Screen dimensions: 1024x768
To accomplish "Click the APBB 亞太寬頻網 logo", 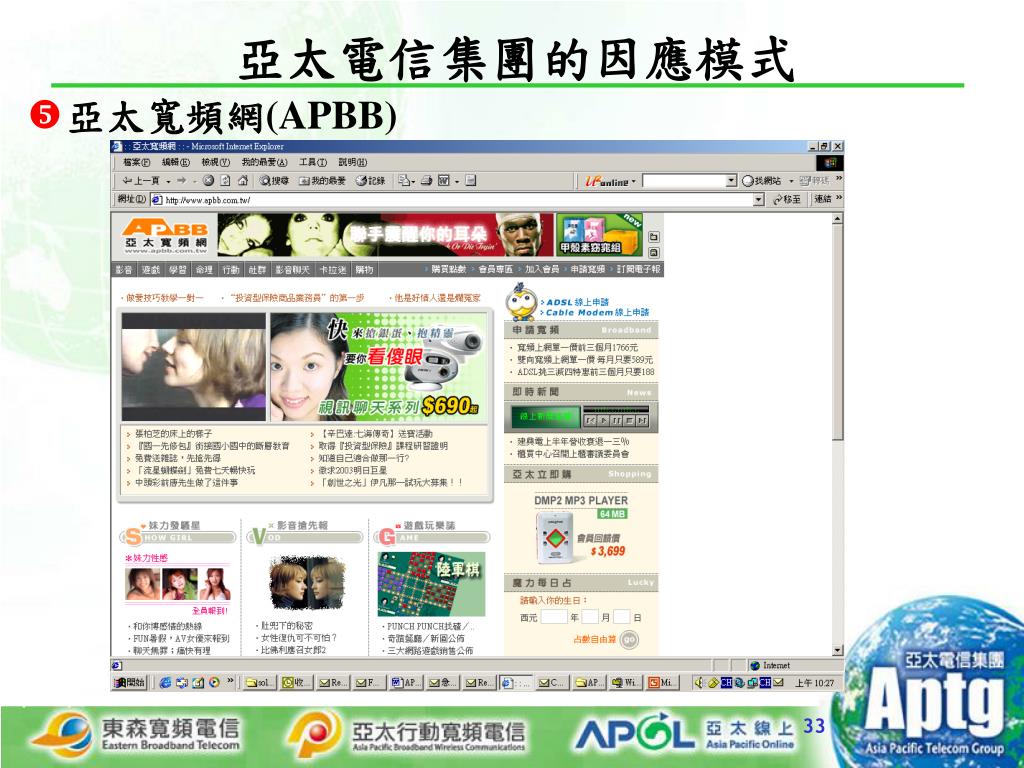I will 166,236.
